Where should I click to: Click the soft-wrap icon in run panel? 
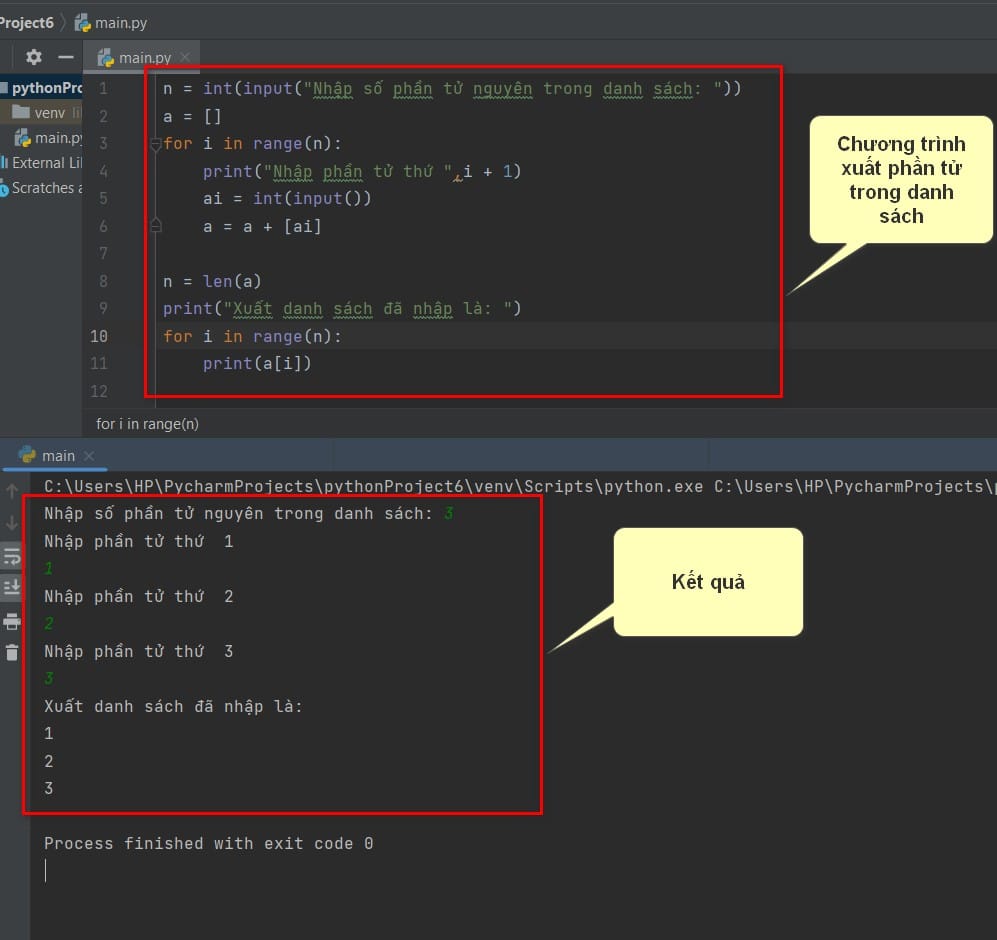pyautogui.click(x=12, y=556)
